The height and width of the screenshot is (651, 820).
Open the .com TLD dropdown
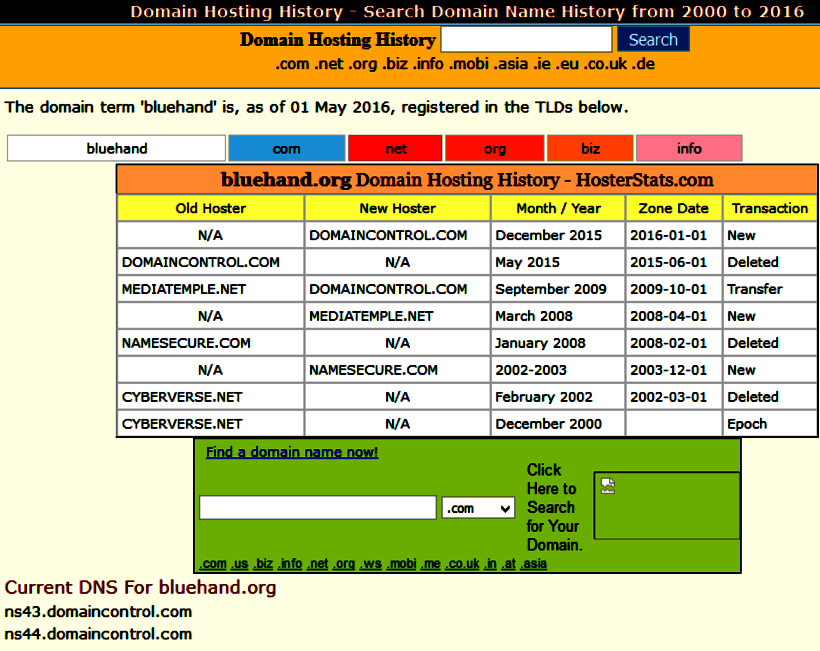click(478, 508)
